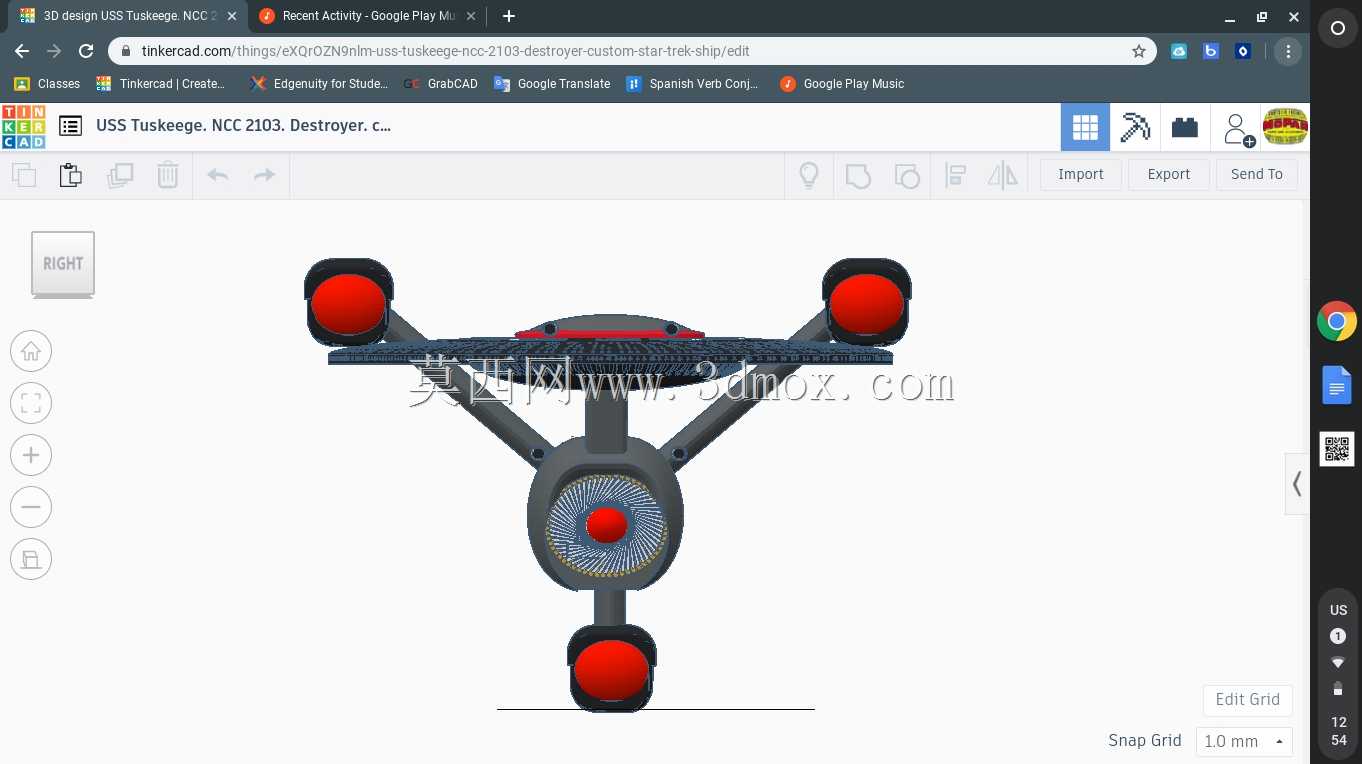This screenshot has width=1362, height=764.
Task: Zoom in with the plus icon
Action: pos(31,455)
